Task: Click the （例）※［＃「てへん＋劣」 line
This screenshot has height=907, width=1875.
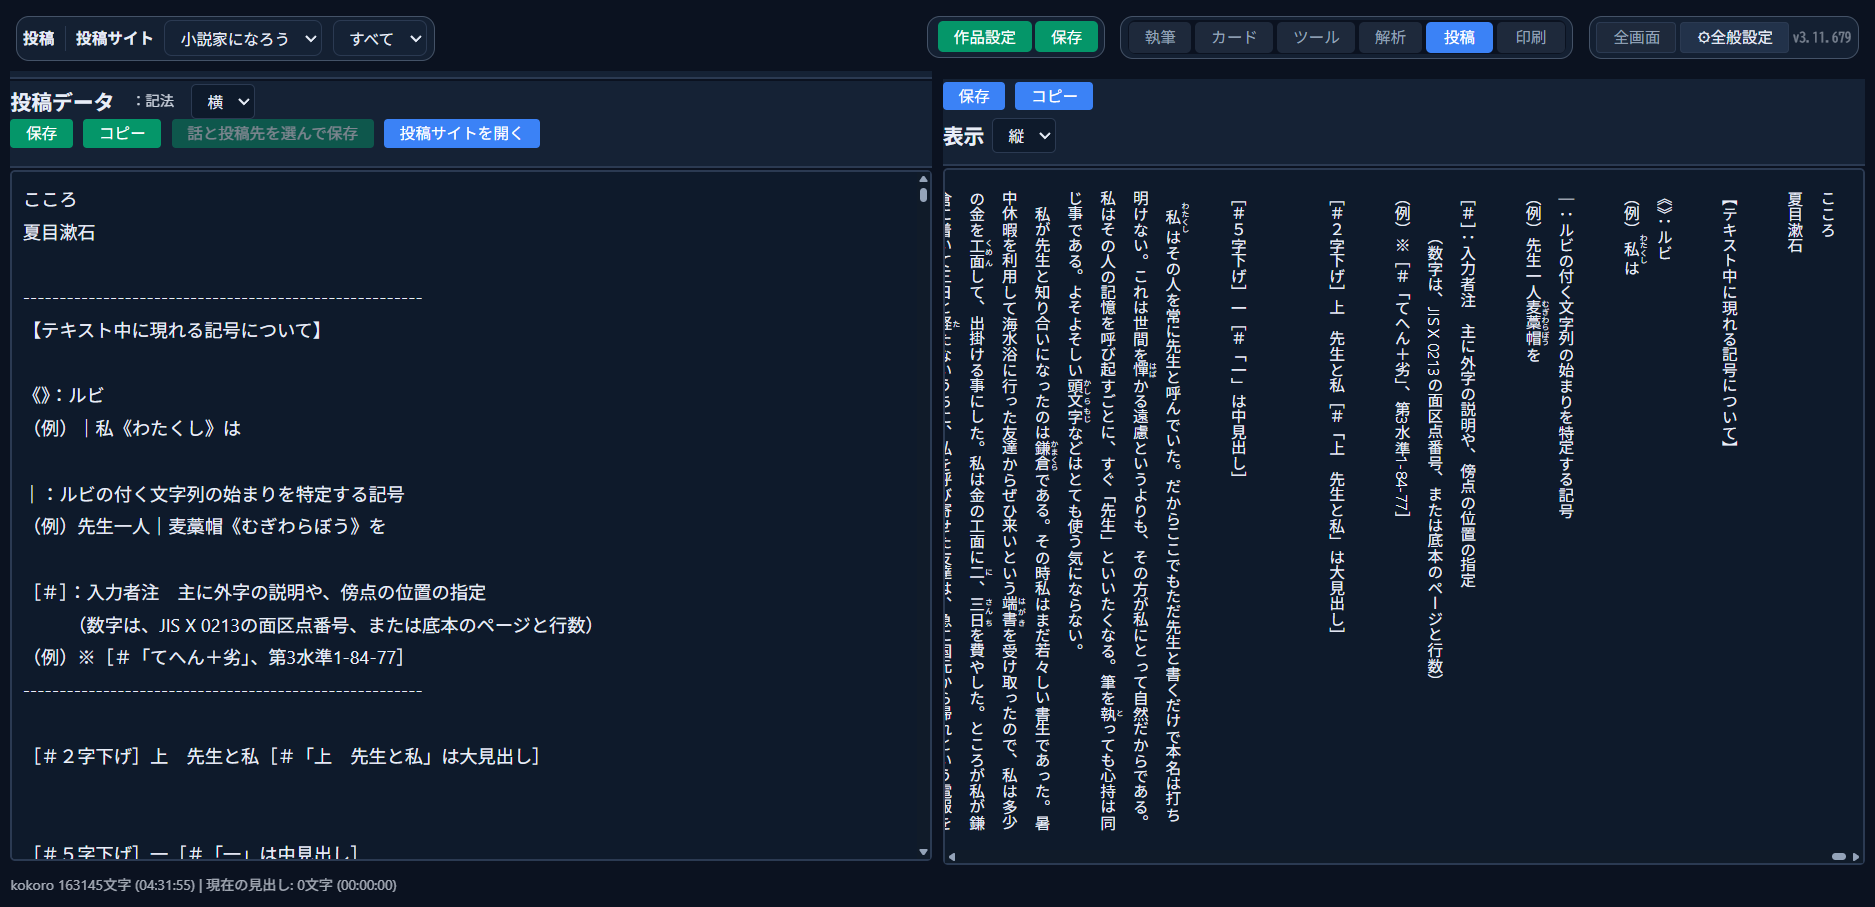Action: pos(218,658)
